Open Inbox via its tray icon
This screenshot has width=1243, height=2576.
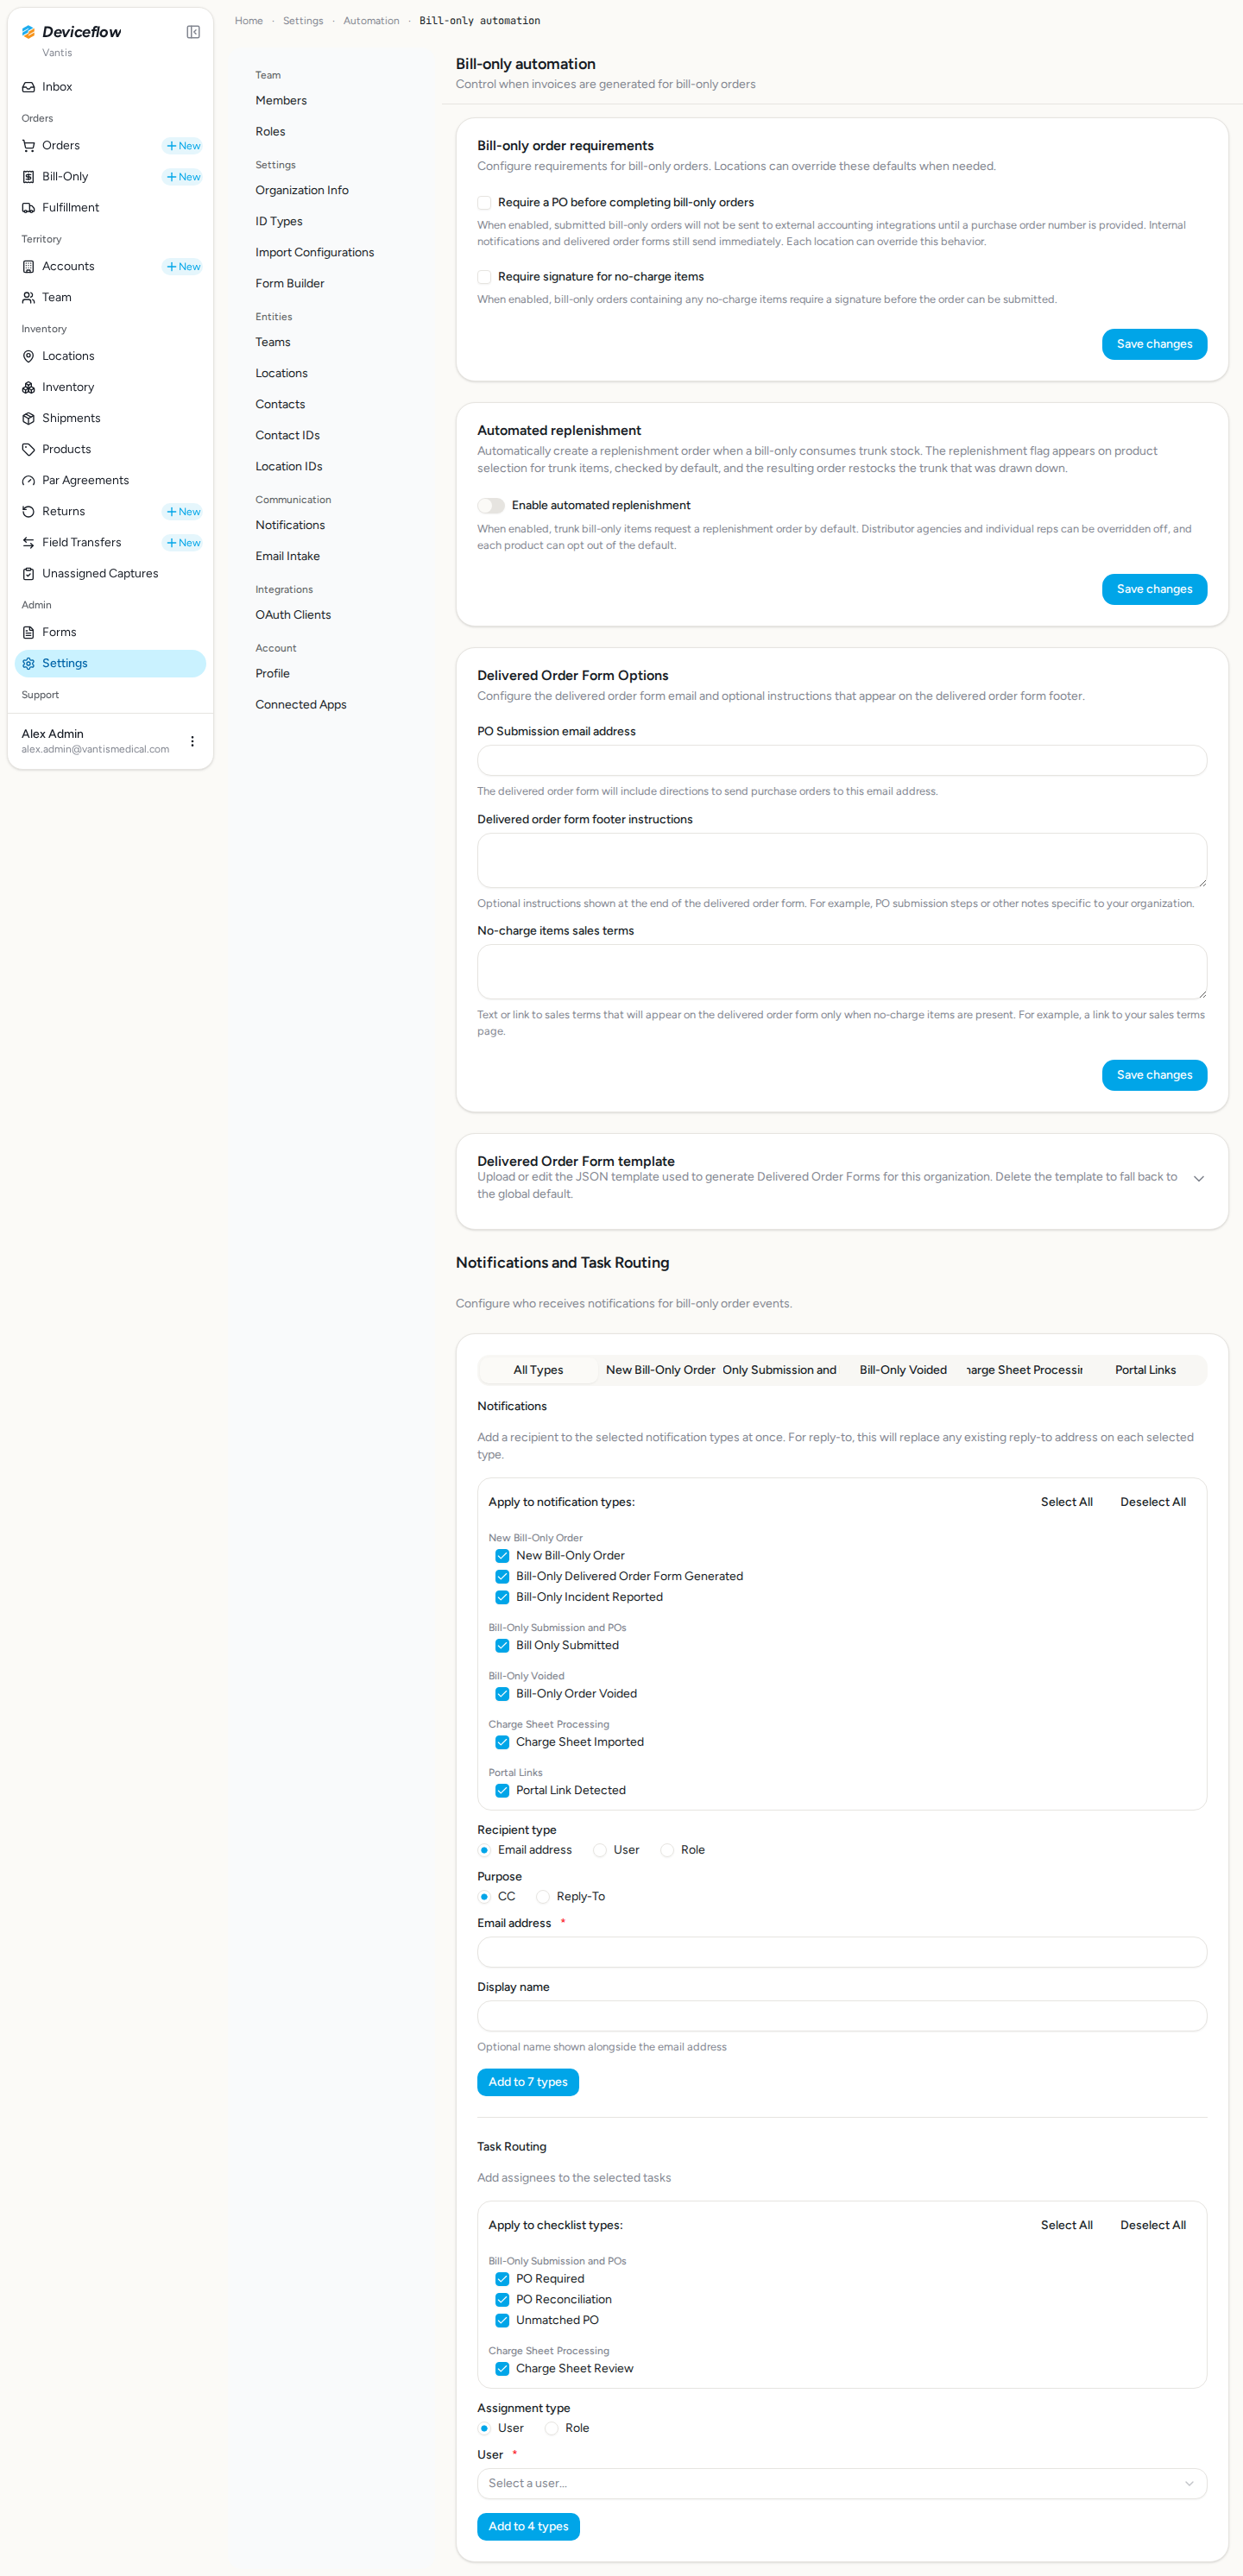click(x=29, y=87)
